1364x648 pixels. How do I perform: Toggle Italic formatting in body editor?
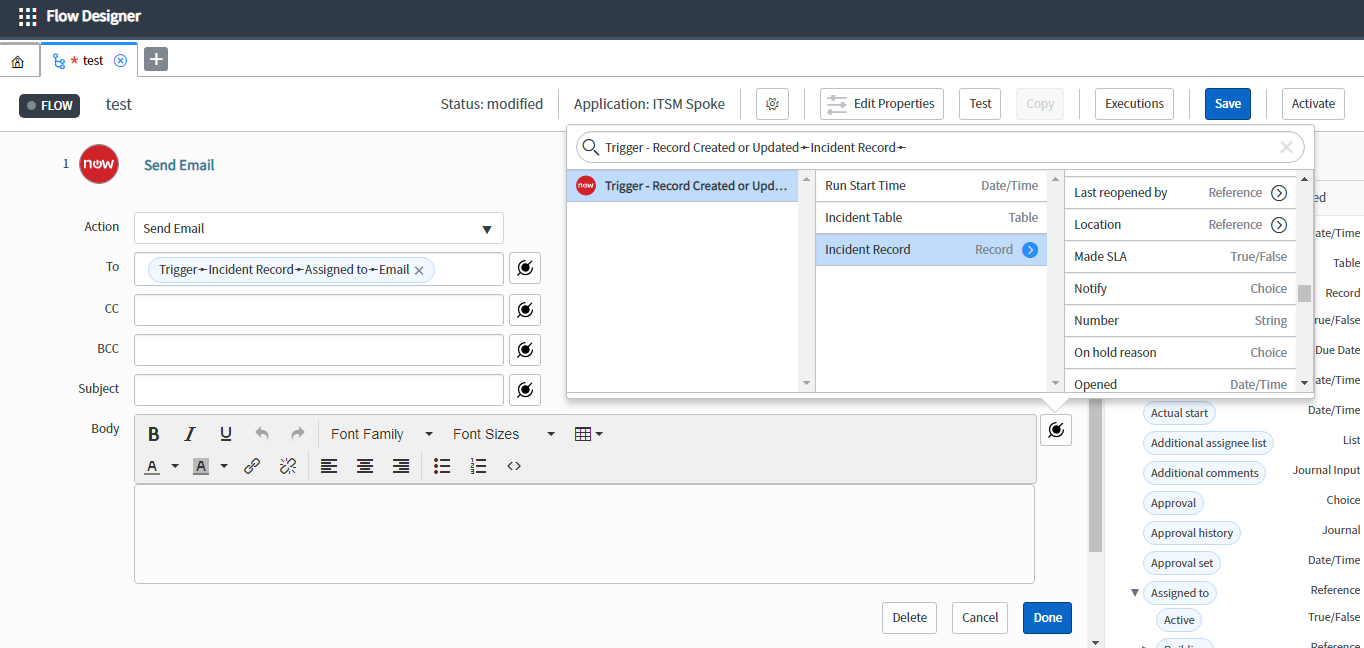(x=190, y=434)
